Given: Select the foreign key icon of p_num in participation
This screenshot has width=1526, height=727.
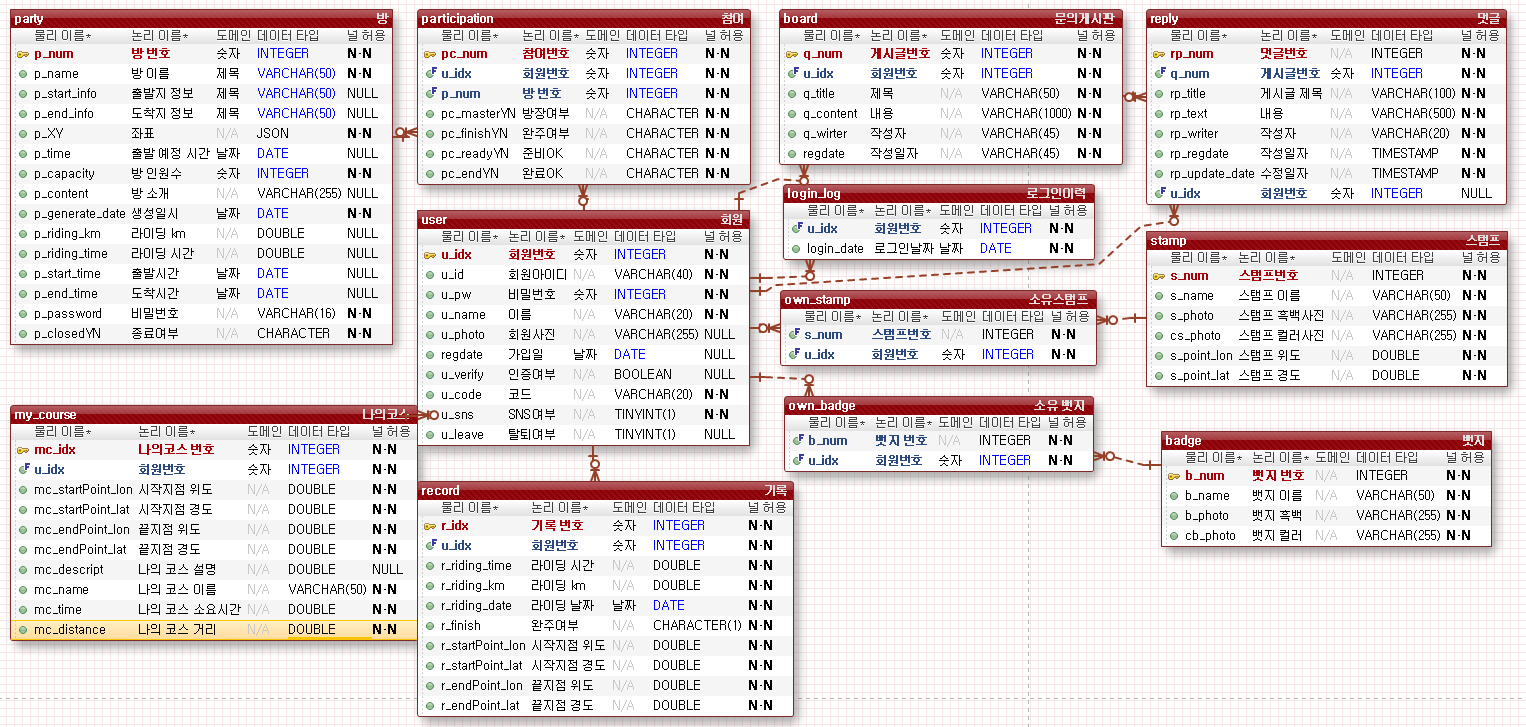Looking at the screenshot, I should point(430,93).
